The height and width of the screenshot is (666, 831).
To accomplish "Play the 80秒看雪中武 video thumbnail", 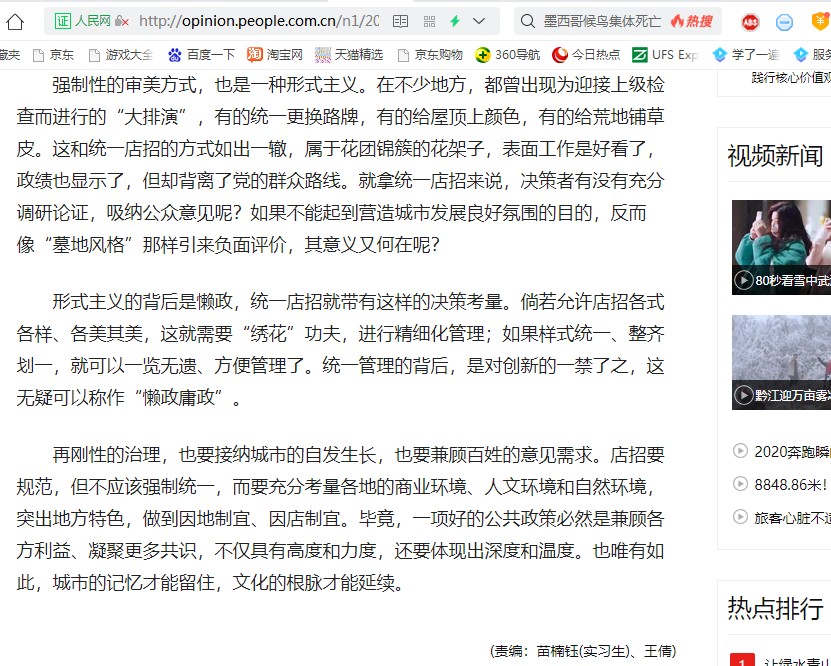I will tap(781, 247).
